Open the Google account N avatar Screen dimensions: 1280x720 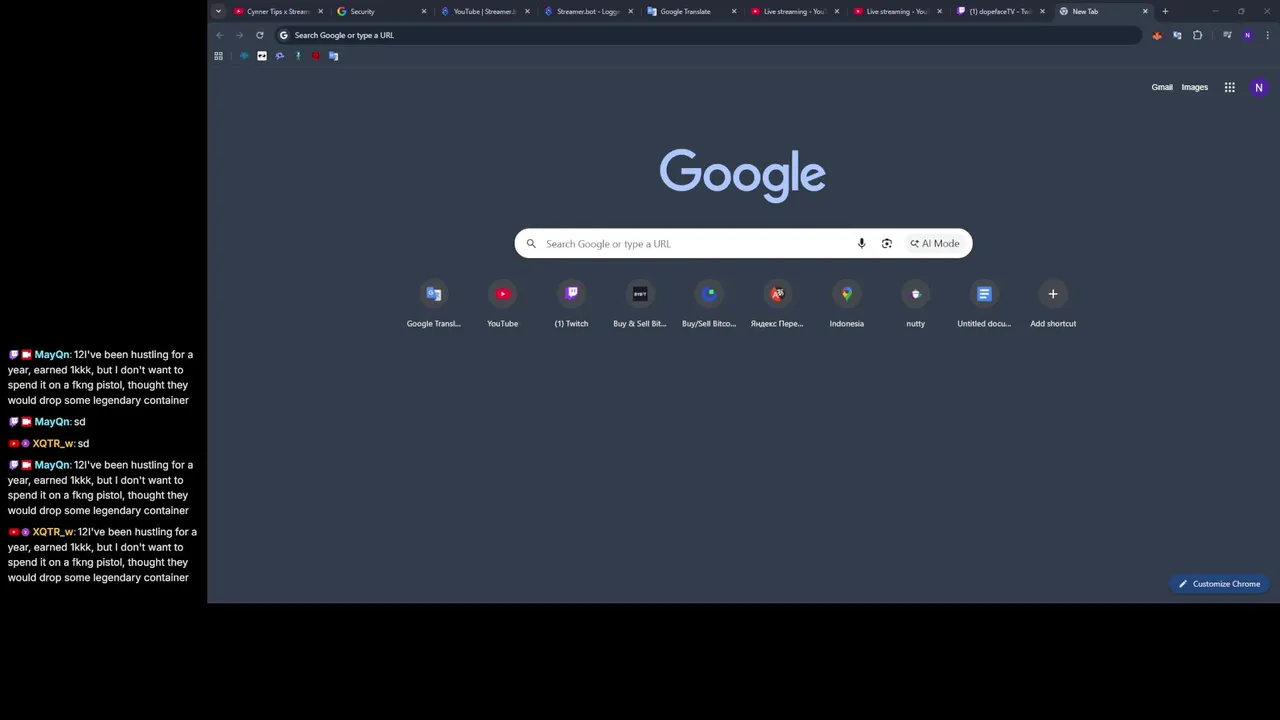(1259, 87)
